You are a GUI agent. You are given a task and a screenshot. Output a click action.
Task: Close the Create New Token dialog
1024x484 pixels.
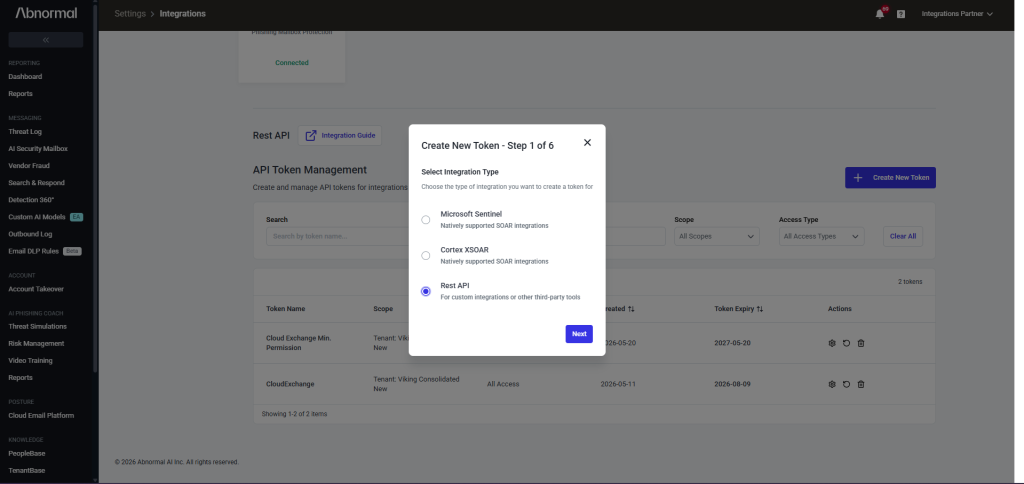pos(587,142)
